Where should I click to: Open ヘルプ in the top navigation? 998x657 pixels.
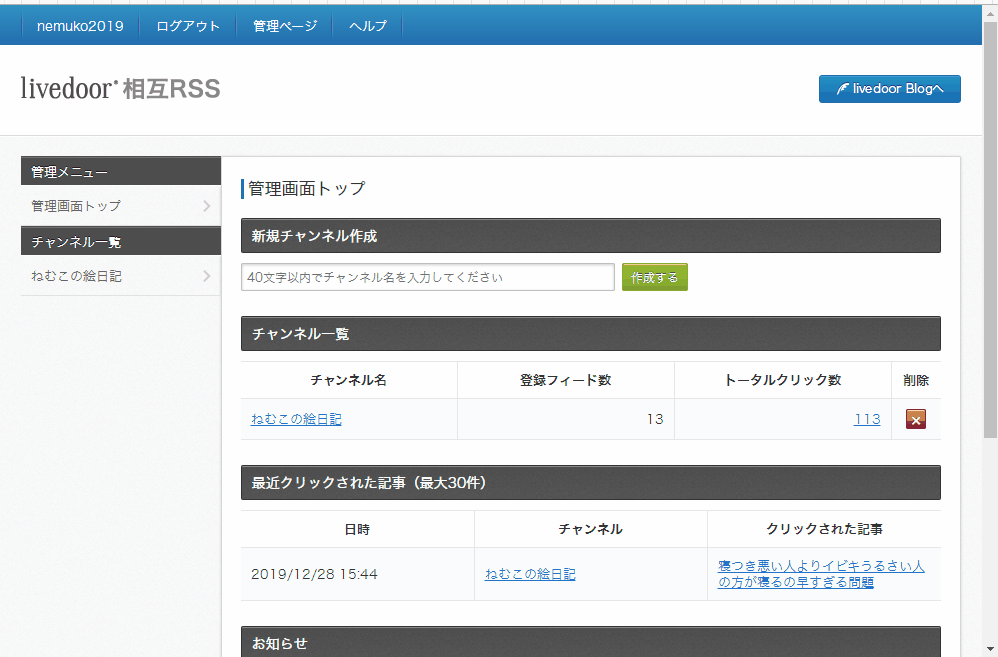click(x=367, y=26)
